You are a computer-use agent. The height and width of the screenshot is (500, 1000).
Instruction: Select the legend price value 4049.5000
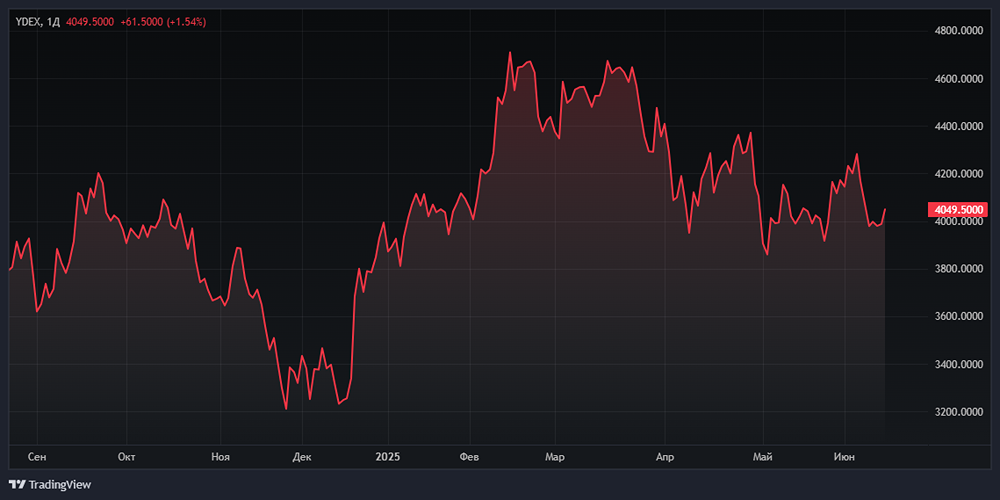coord(90,22)
